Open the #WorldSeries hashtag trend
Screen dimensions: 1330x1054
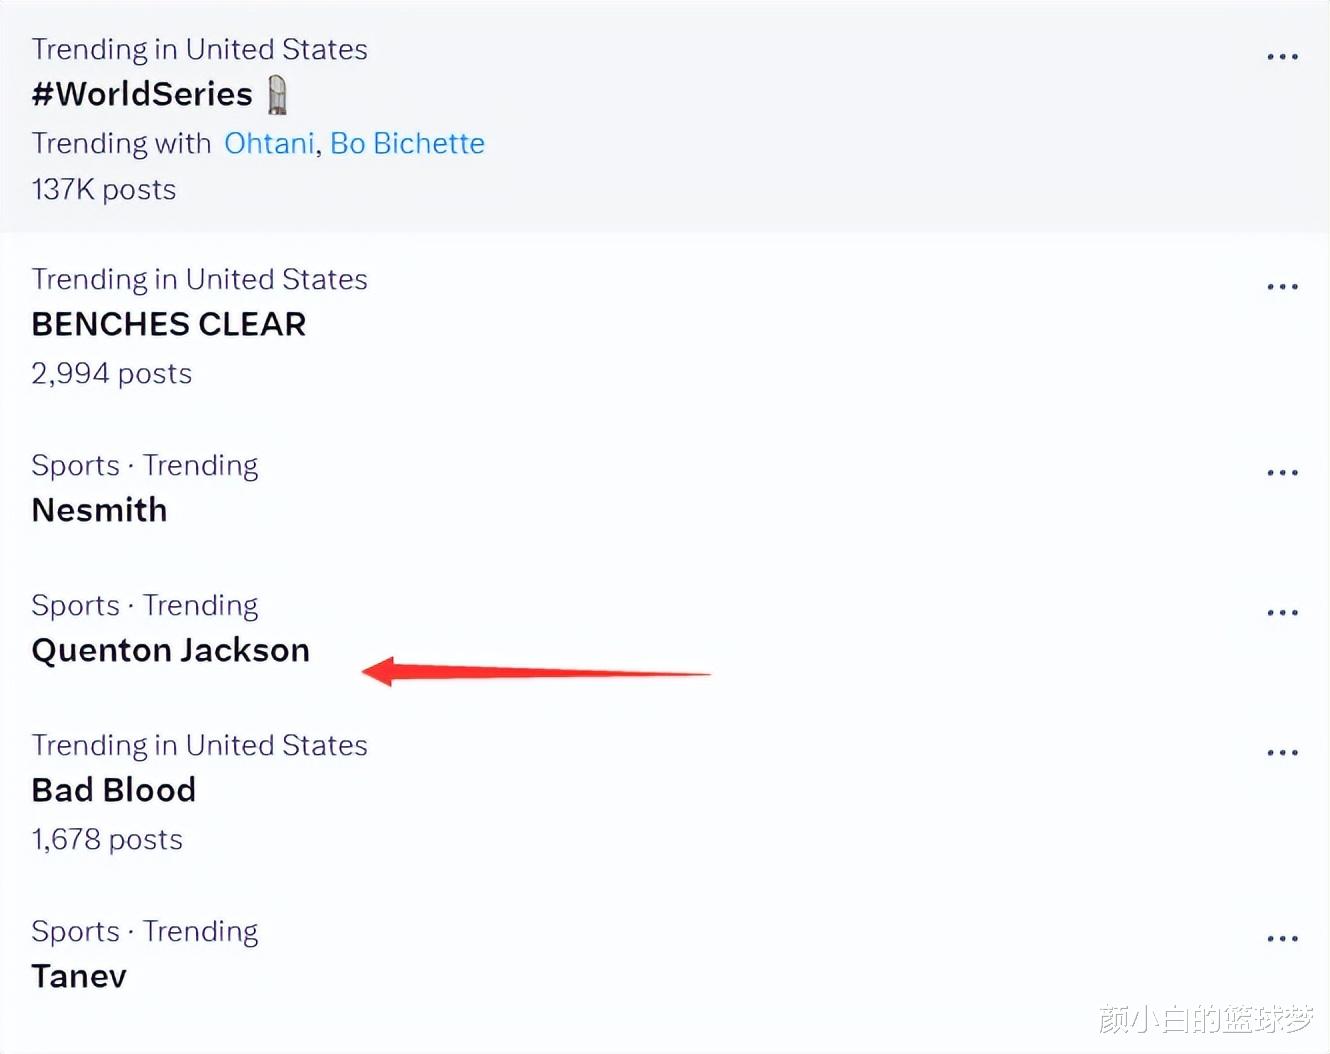142,94
